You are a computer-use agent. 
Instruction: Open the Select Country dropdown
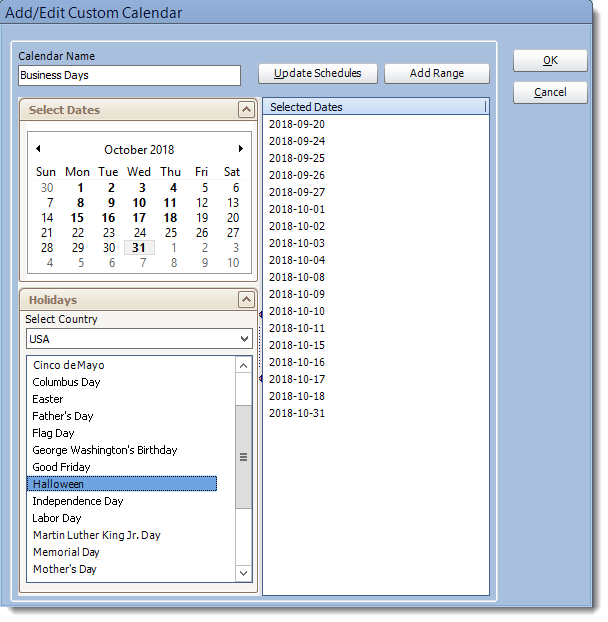pos(244,339)
